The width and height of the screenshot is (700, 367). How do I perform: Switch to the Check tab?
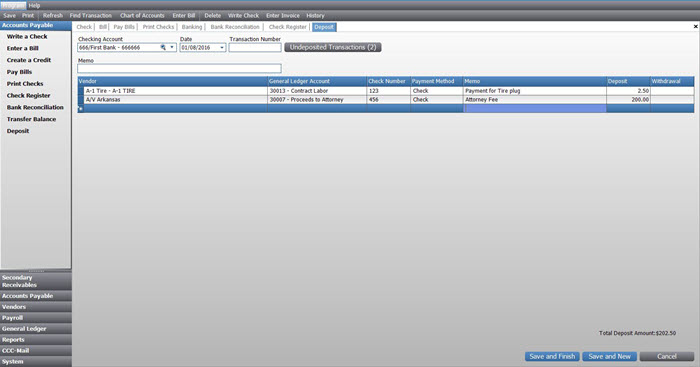pyautogui.click(x=84, y=27)
